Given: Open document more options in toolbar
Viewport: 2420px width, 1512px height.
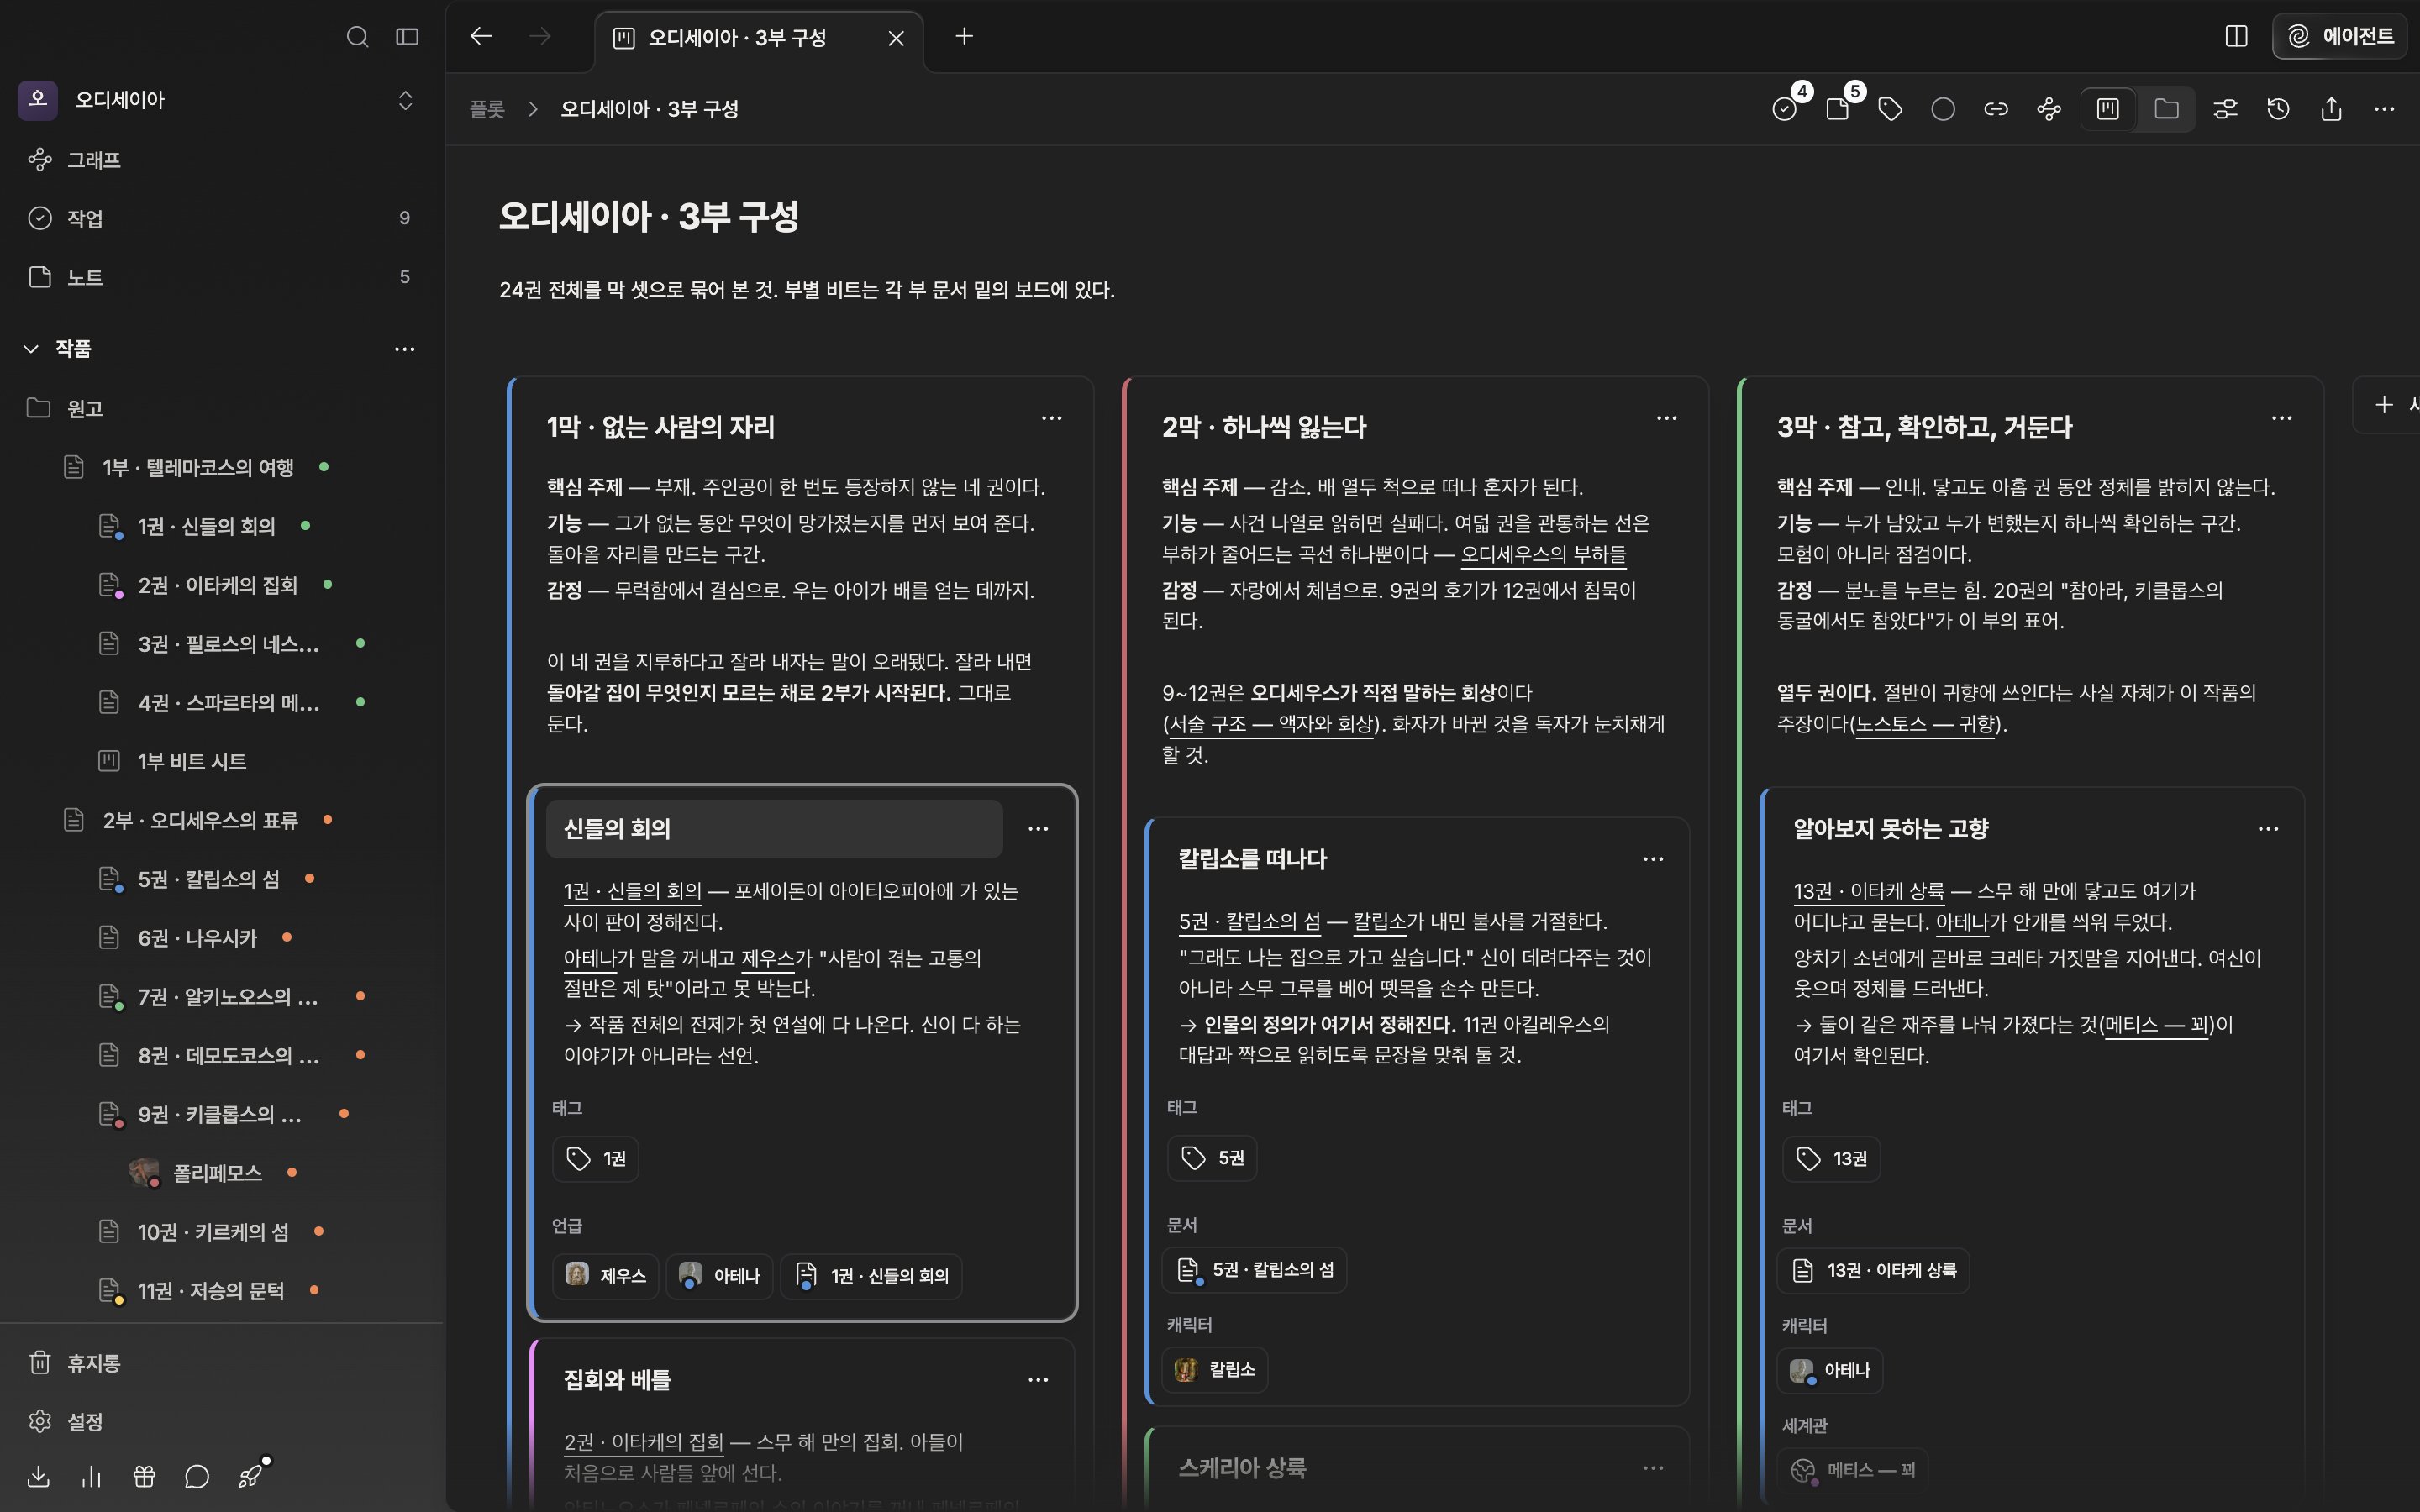Looking at the screenshot, I should (x=2384, y=109).
